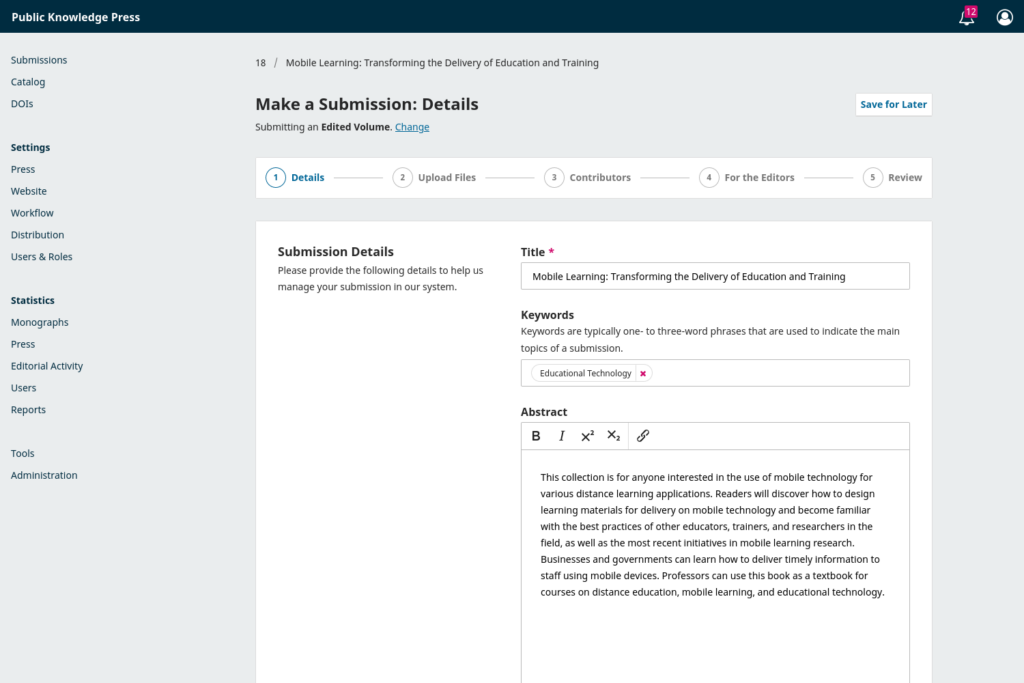
Task: Open Submissions from the sidebar
Action: click(38, 60)
